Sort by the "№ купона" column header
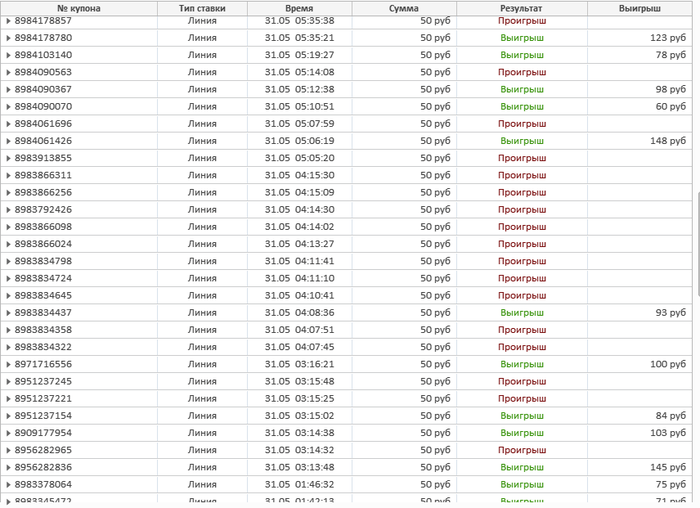This screenshot has height=508, width=700. click(79, 8)
